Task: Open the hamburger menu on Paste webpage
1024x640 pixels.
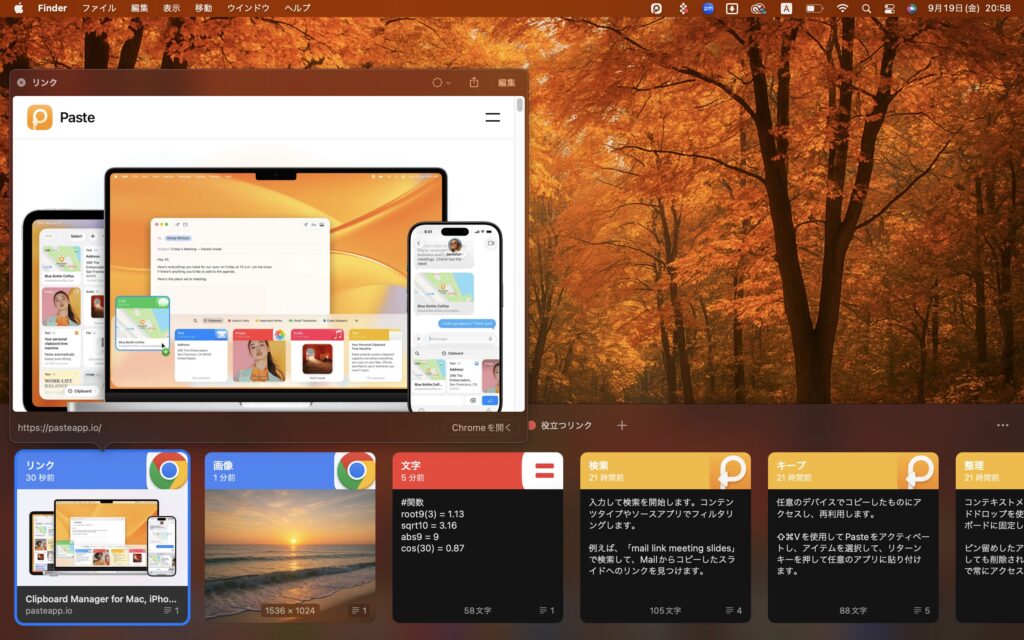Action: tap(492, 117)
